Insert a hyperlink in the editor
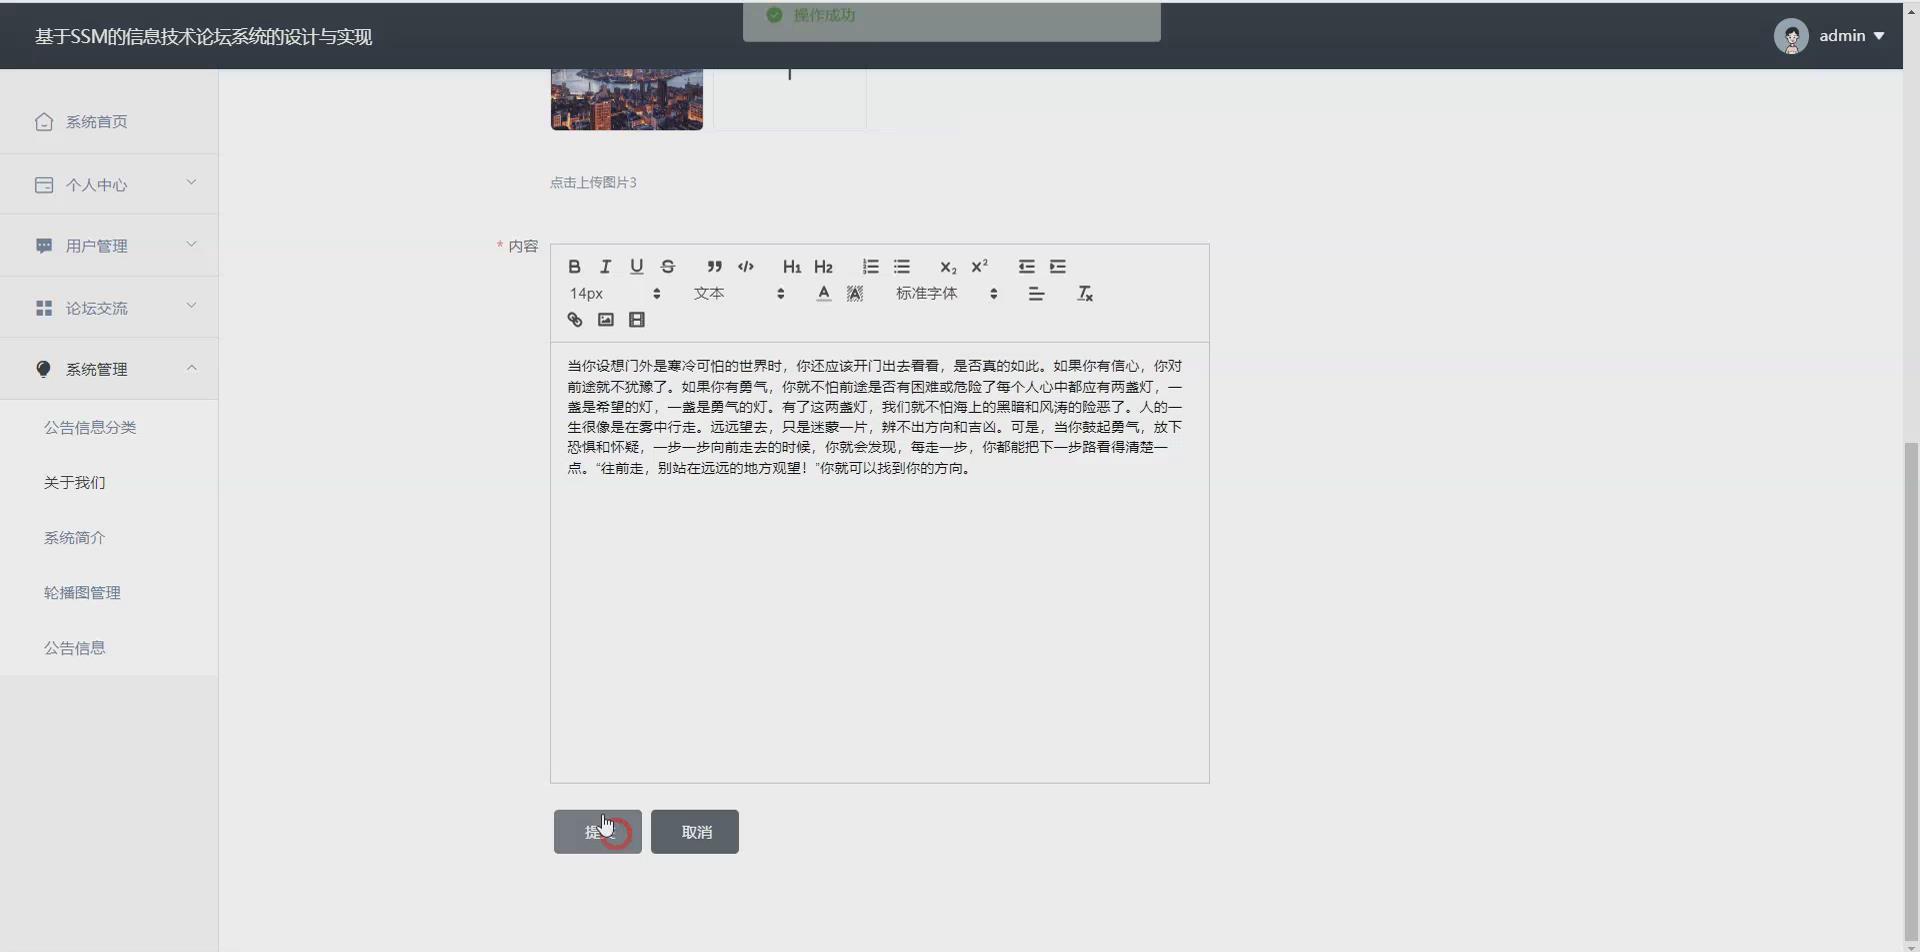 (574, 319)
